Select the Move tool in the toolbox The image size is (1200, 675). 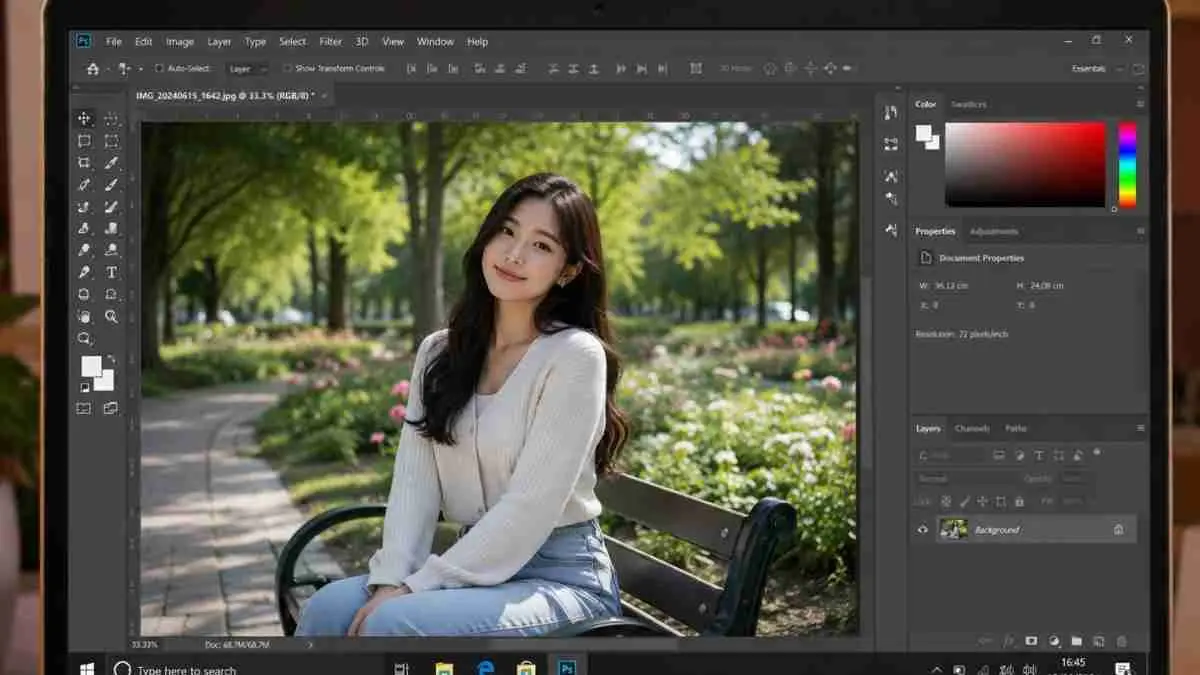(85, 119)
